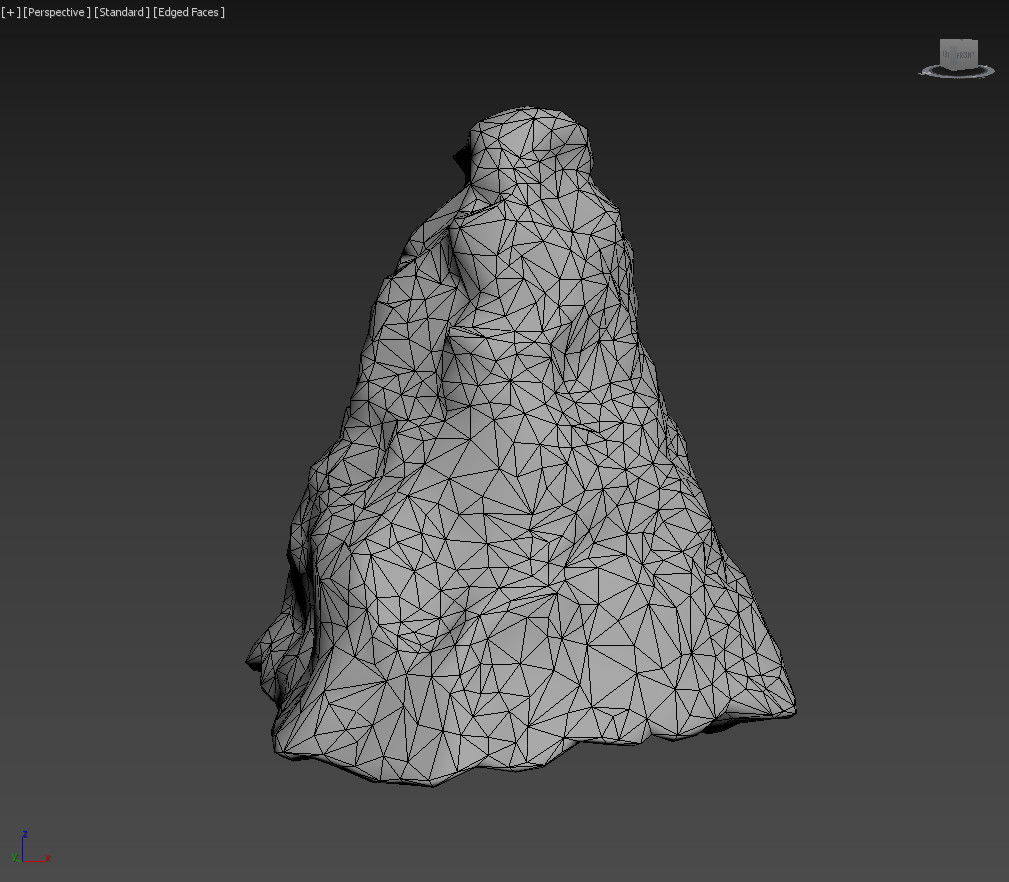Open the [Standard] shading style dropdown
Image resolution: width=1009 pixels, height=882 pixels.
click(x=121, y=12)
